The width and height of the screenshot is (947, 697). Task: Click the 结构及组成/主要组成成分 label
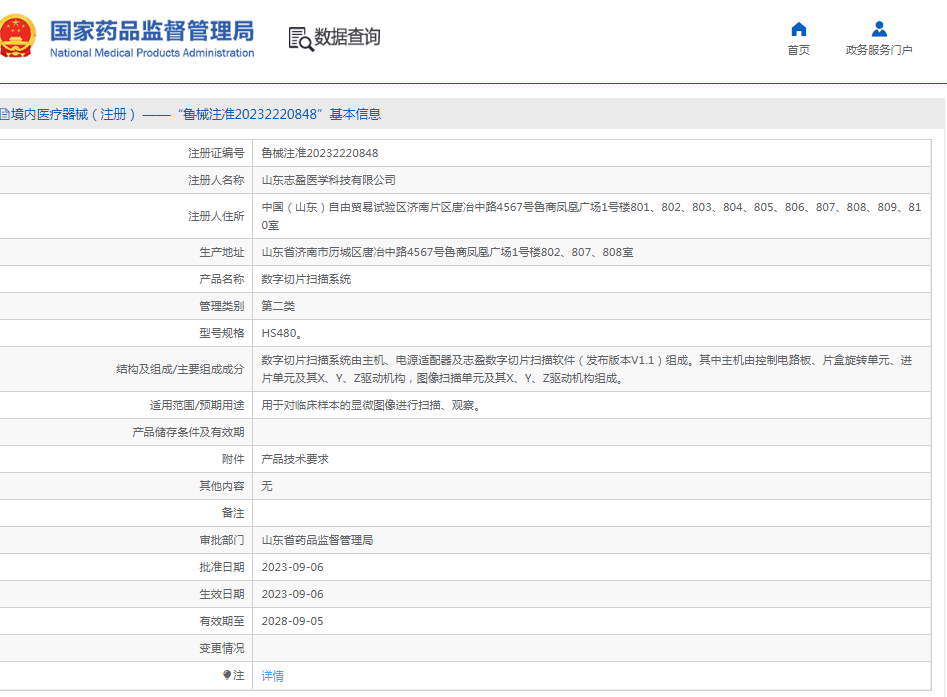180,369
